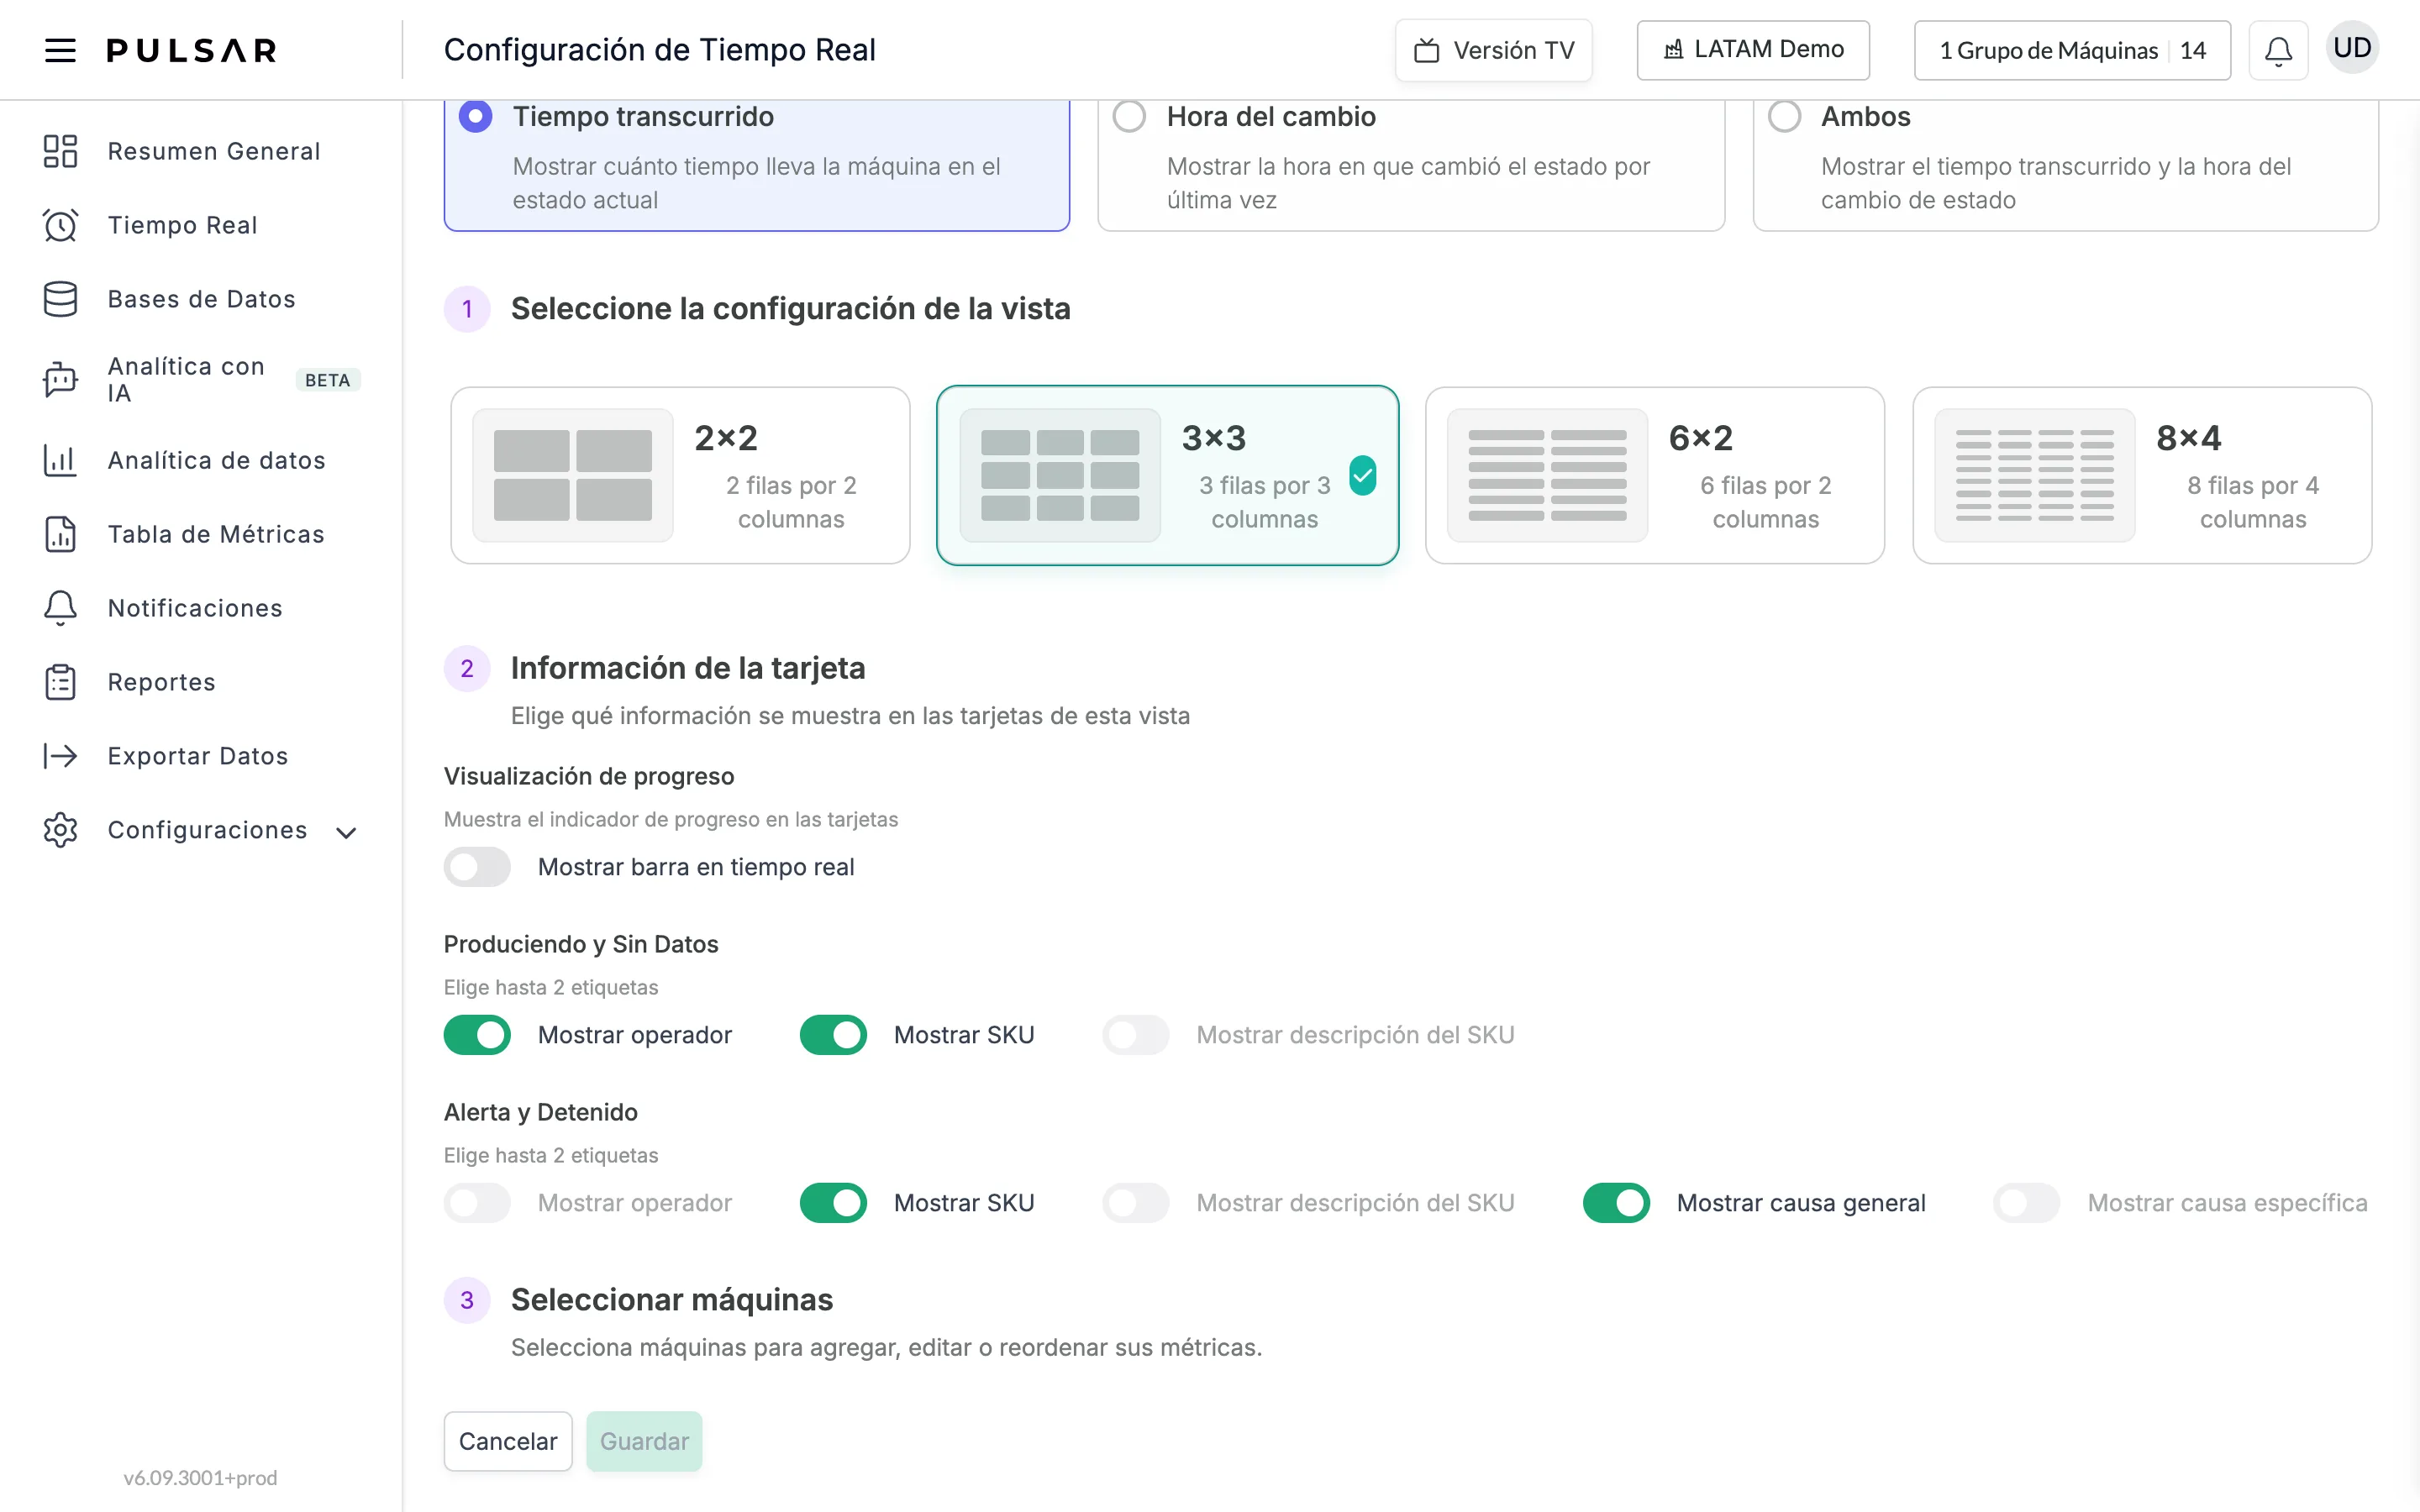This screenshot has width=2420, height=1512.
Task: Open the hamburger menu icon
Action: [x=60, y=50]
